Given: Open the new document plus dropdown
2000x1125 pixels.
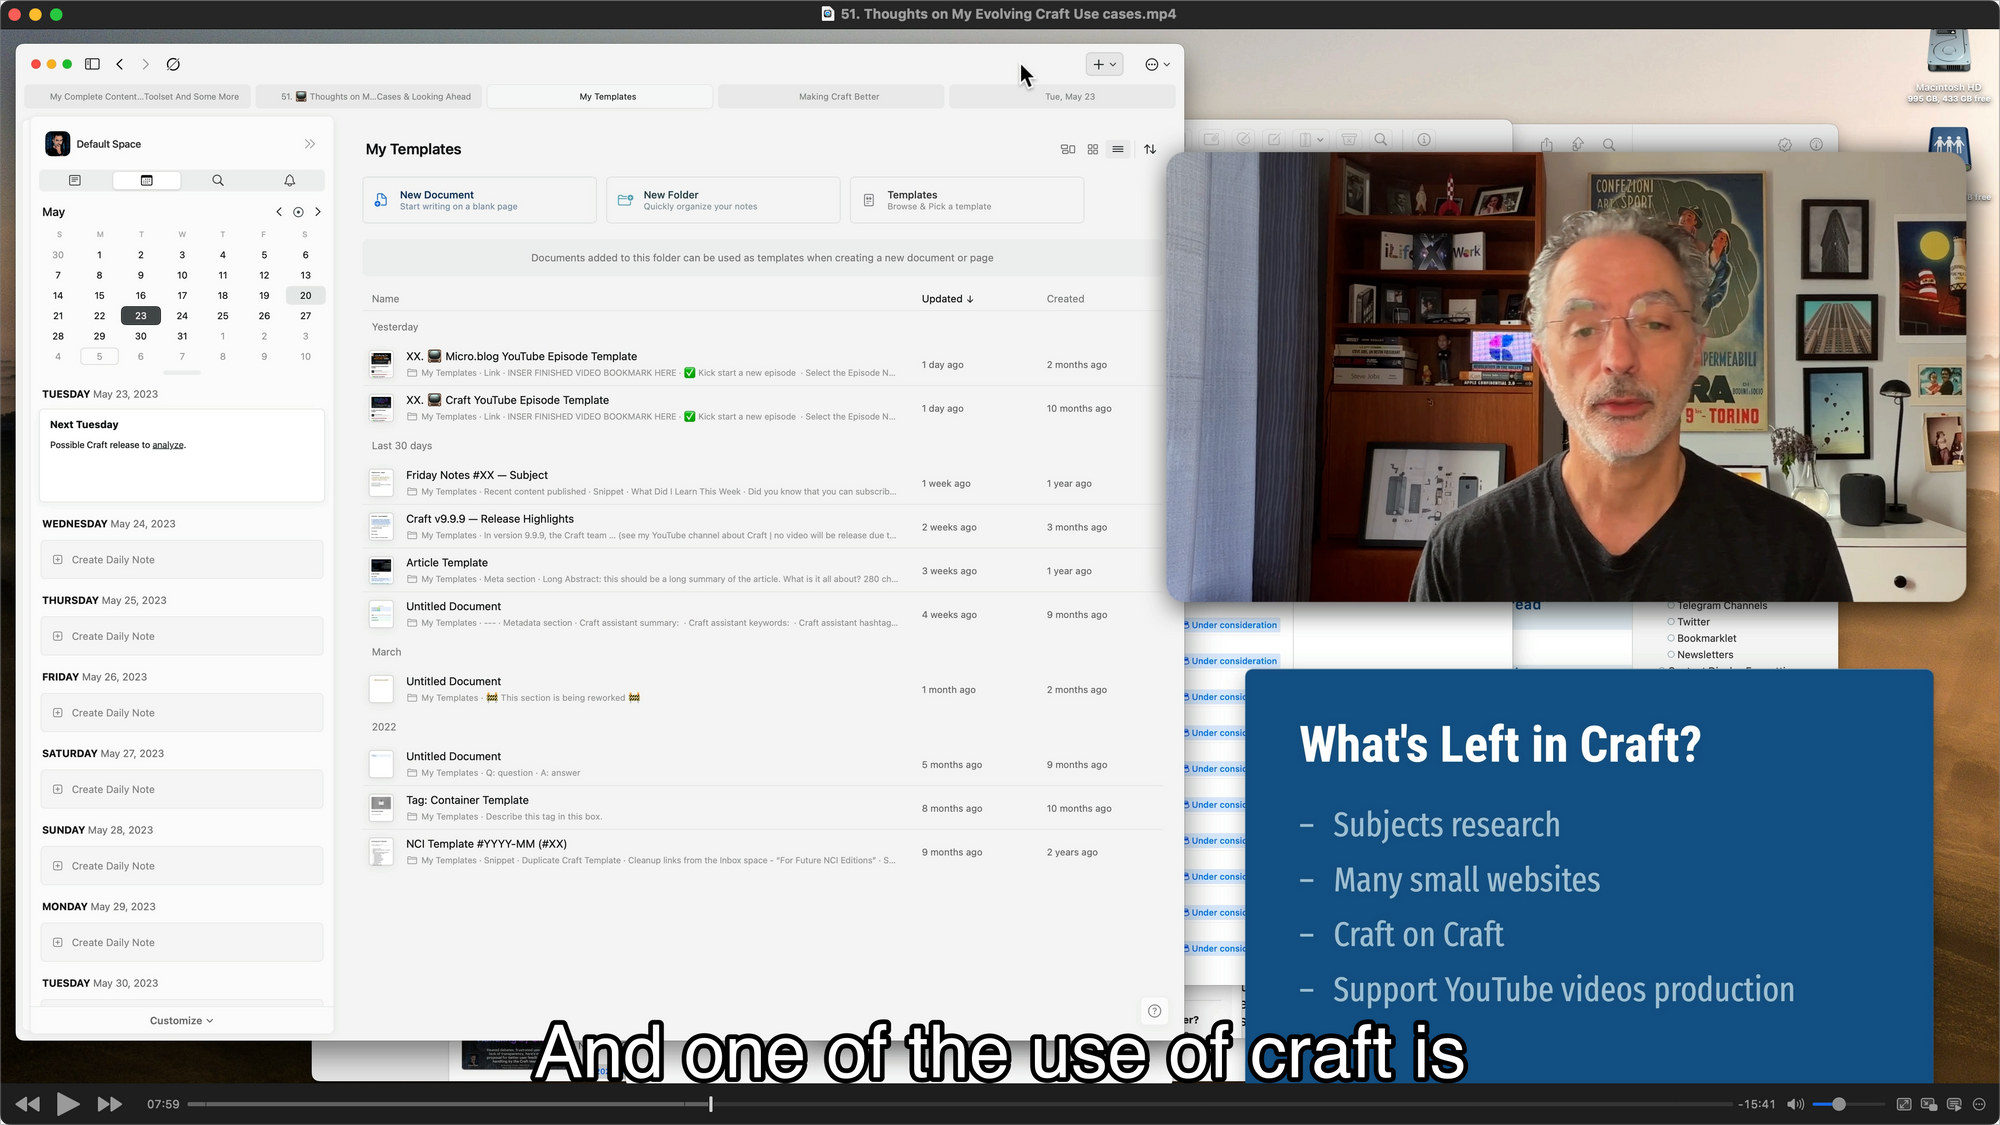Looking at the screenshot, I should 1104,63.
